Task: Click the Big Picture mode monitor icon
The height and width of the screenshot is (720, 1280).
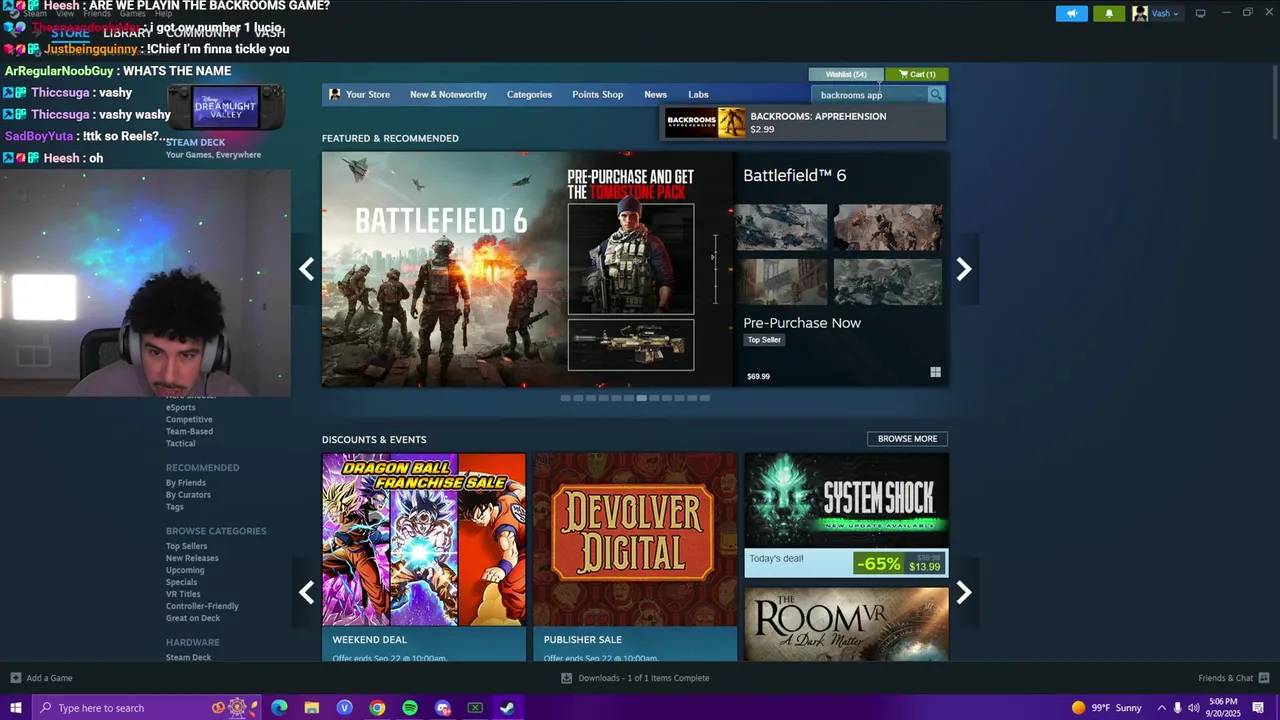Action: tap(1200, 13)
